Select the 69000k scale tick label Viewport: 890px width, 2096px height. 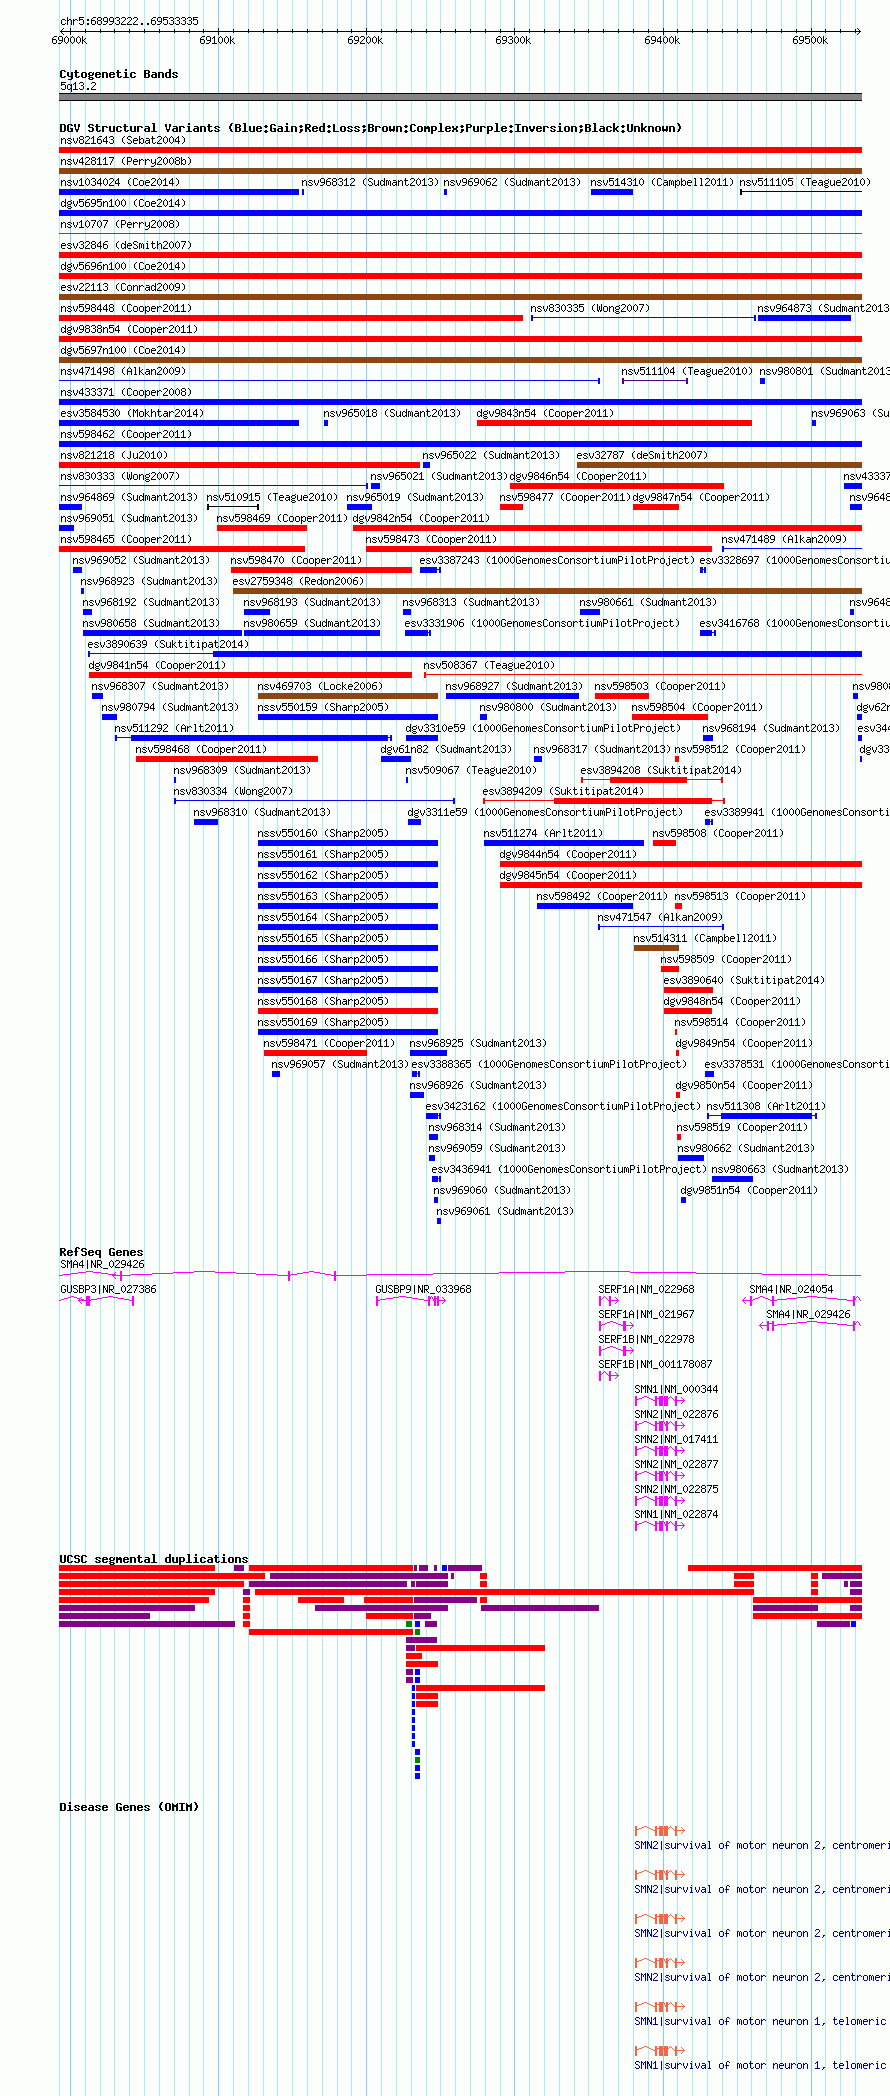tap(69, 40)
